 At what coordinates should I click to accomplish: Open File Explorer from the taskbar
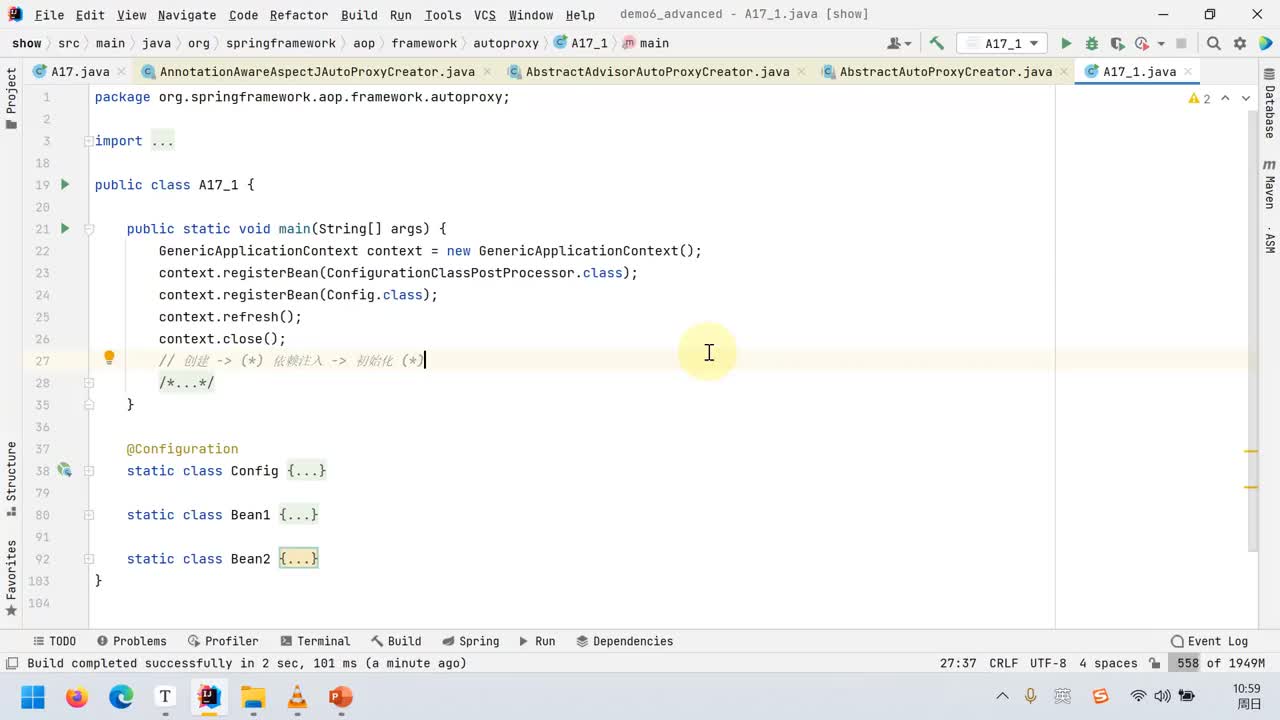253,697
